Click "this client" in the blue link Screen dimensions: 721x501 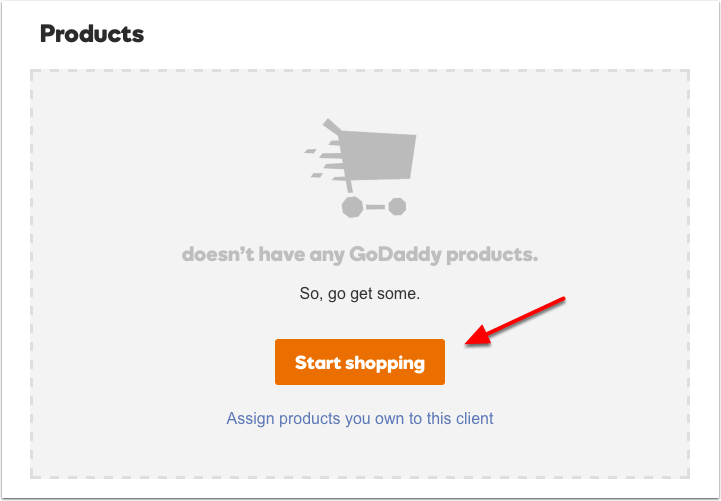[460, 418]
